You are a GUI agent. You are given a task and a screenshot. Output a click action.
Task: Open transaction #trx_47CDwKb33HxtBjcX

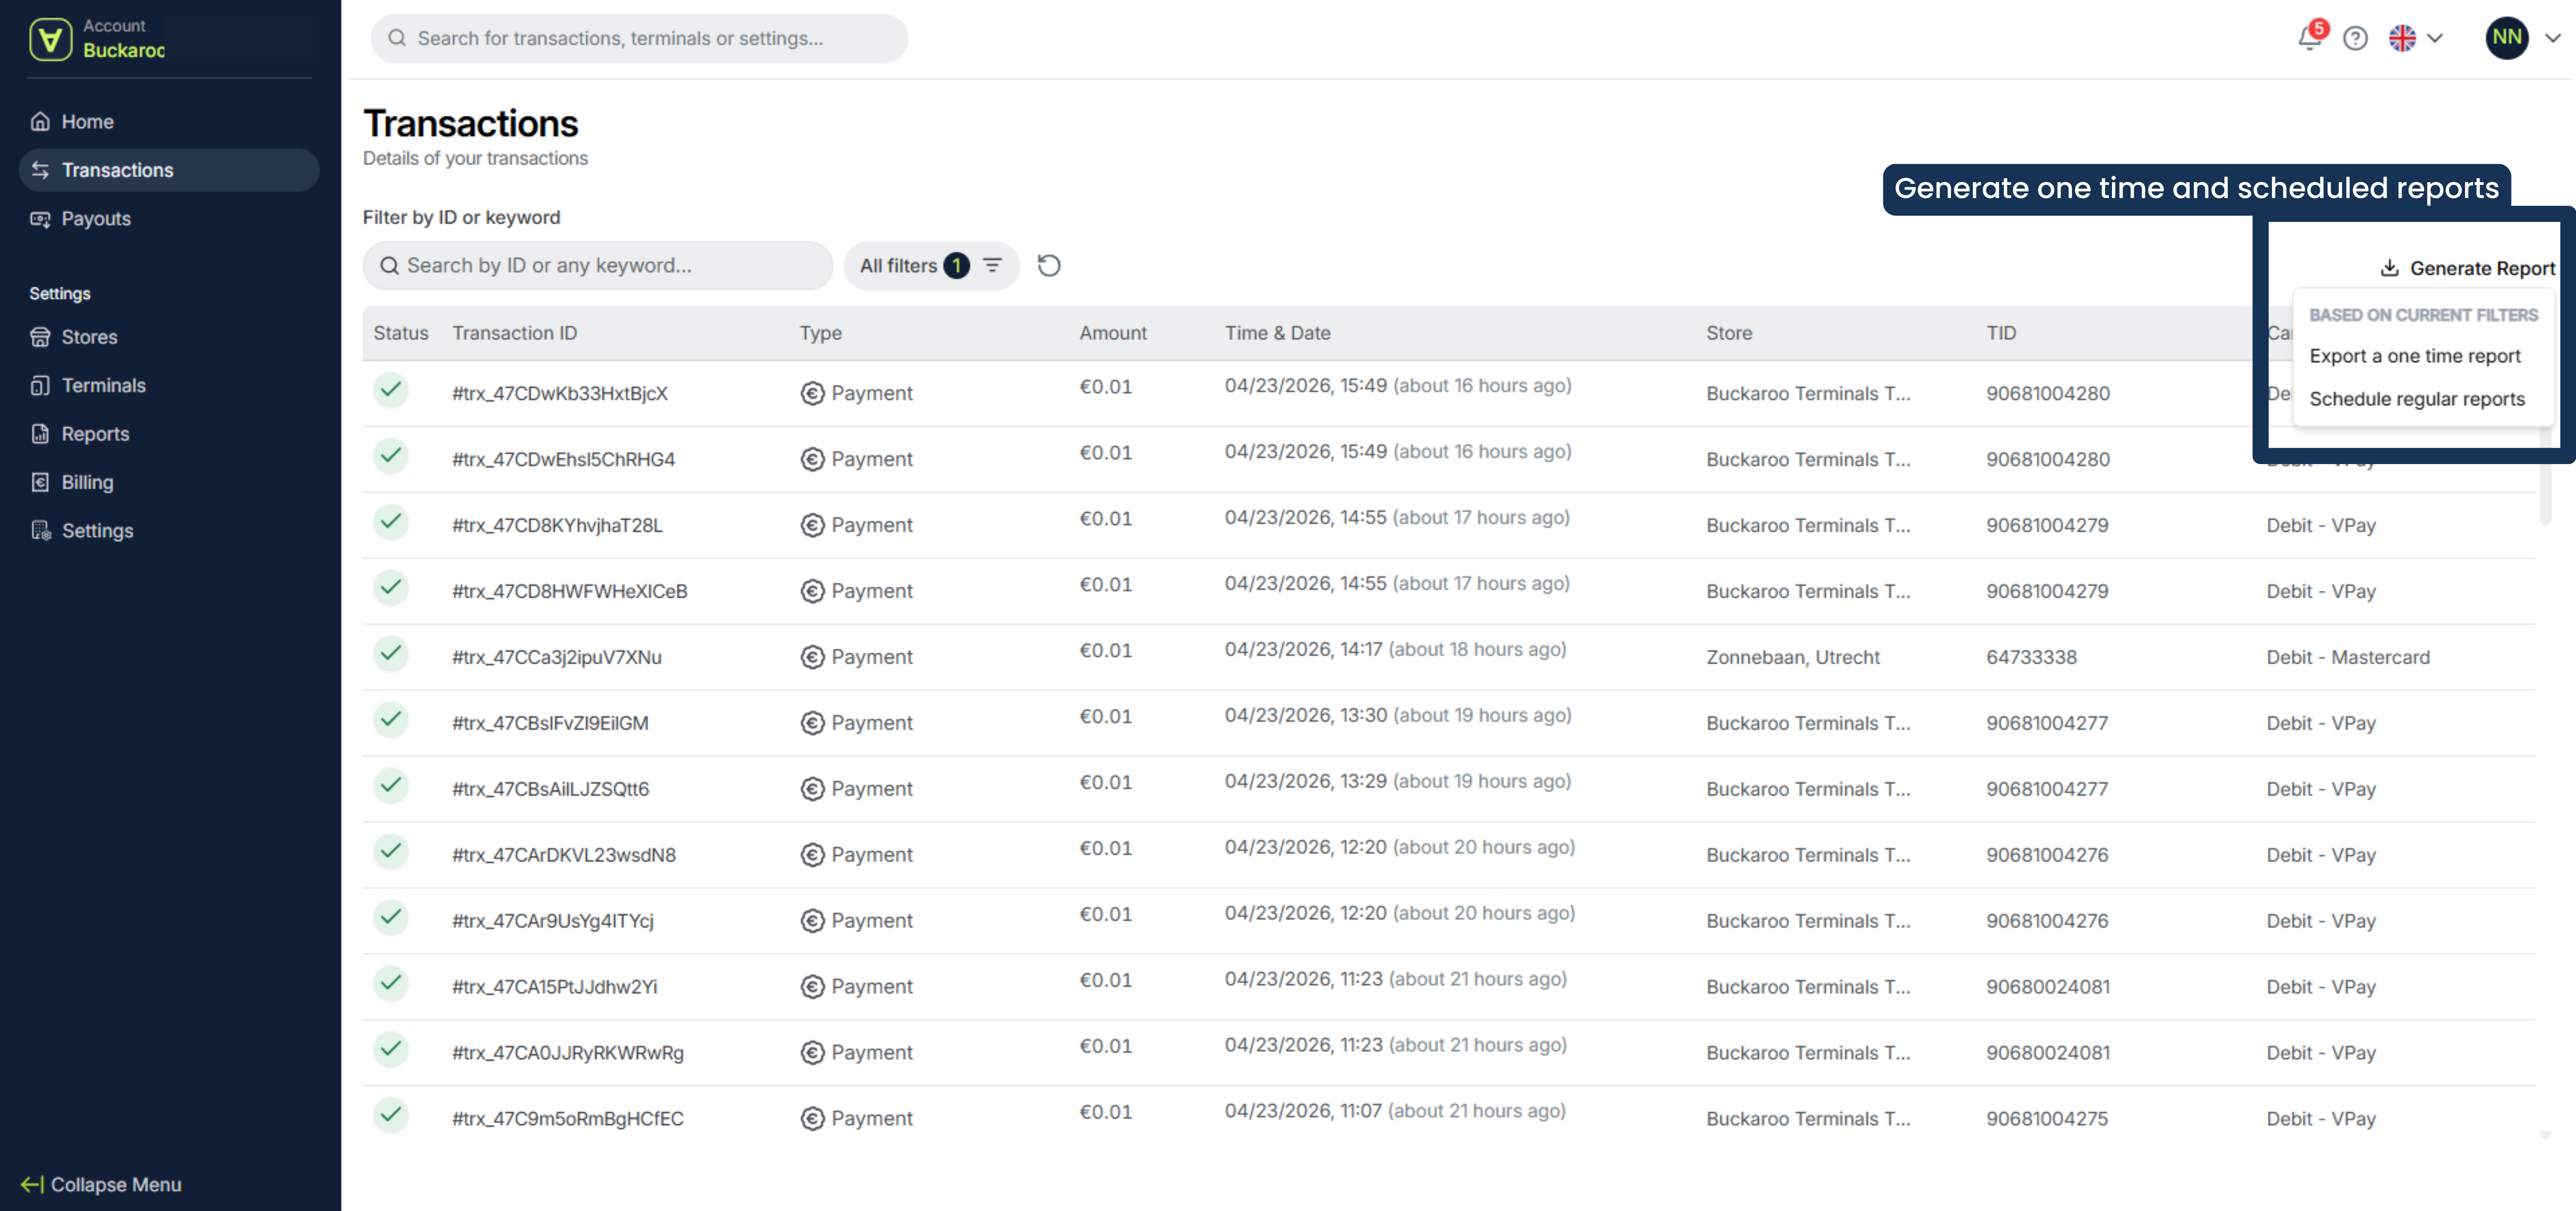click(560, 393)
